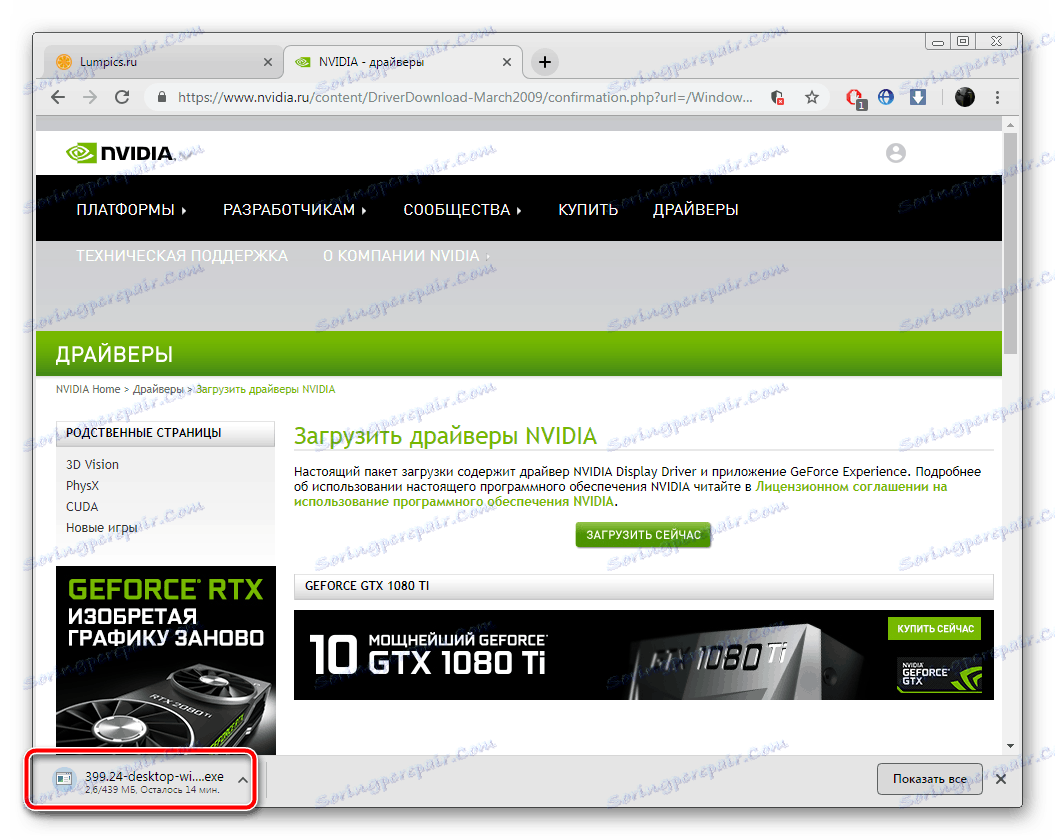This screenshot has height=840, width=1055.
Task: Open the NVIDIA user account icon
Action: click(896, 153)
